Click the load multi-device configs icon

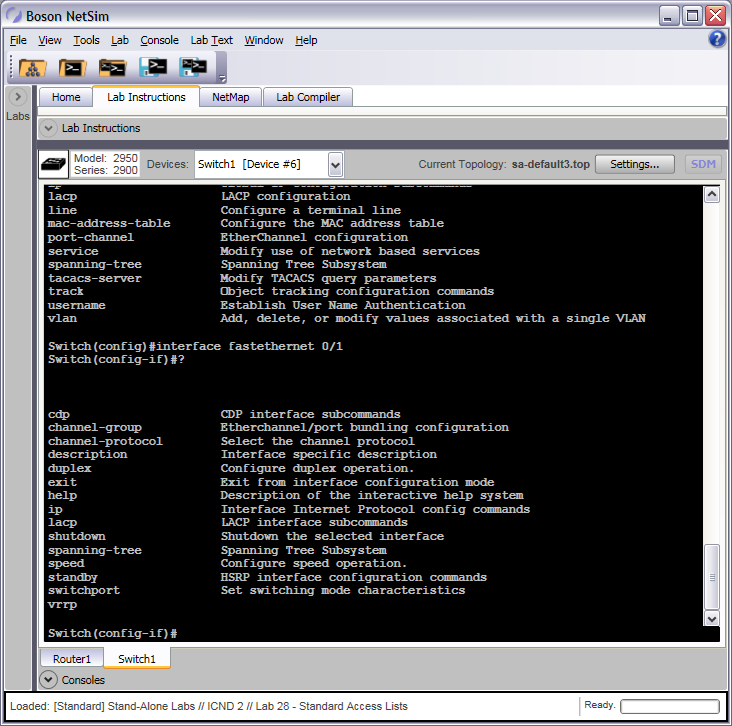click(x=113, y=68)
